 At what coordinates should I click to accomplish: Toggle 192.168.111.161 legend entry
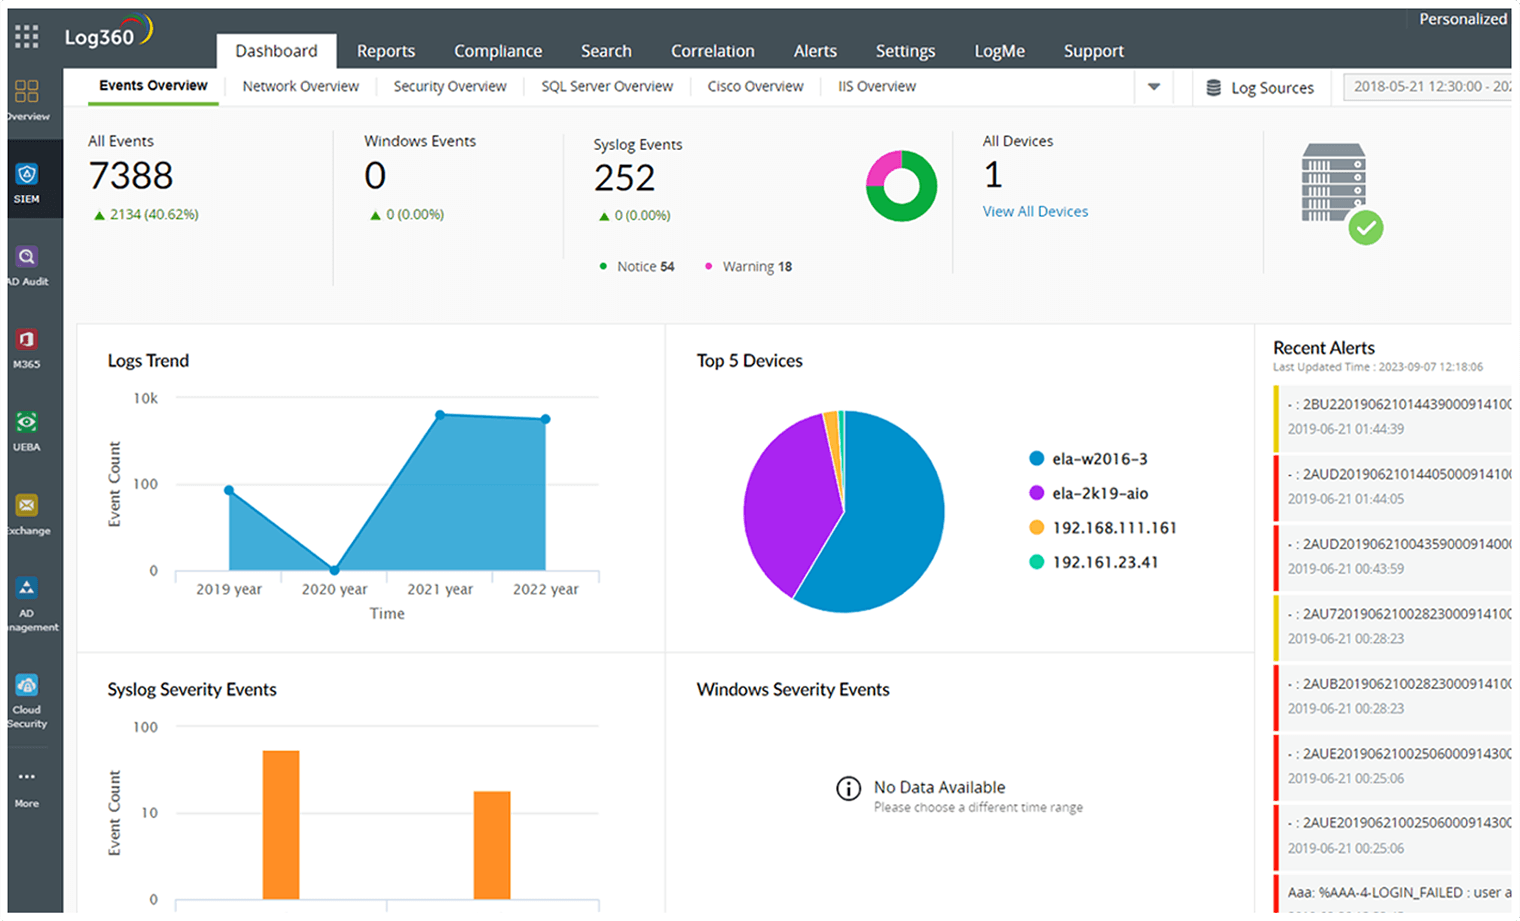pyautogui.click(x=1103, y=528)
